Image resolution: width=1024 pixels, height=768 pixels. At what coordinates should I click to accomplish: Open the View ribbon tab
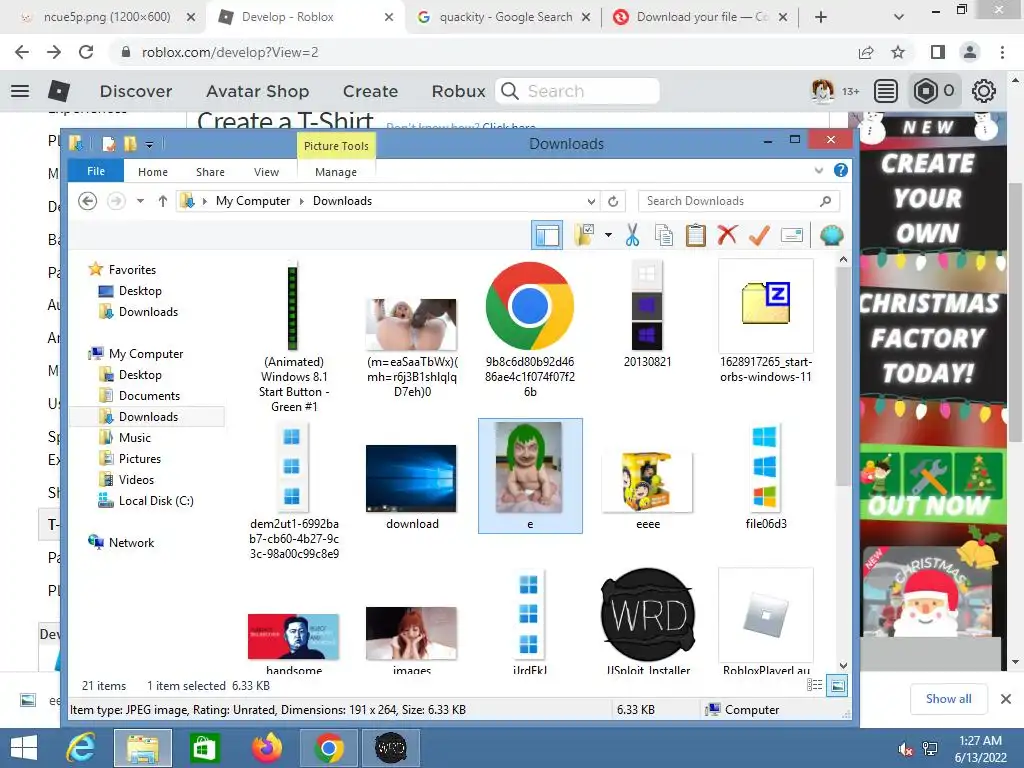tap(266, 172)
